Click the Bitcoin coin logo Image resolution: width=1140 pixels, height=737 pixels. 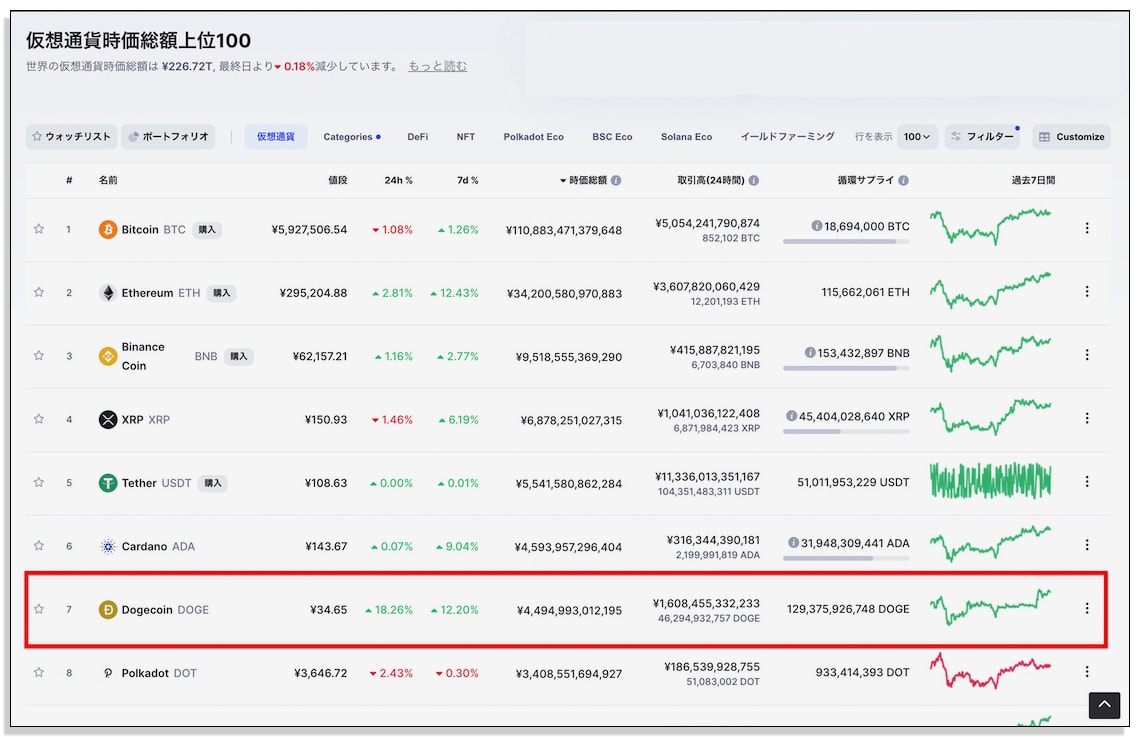tap(108, 230)
